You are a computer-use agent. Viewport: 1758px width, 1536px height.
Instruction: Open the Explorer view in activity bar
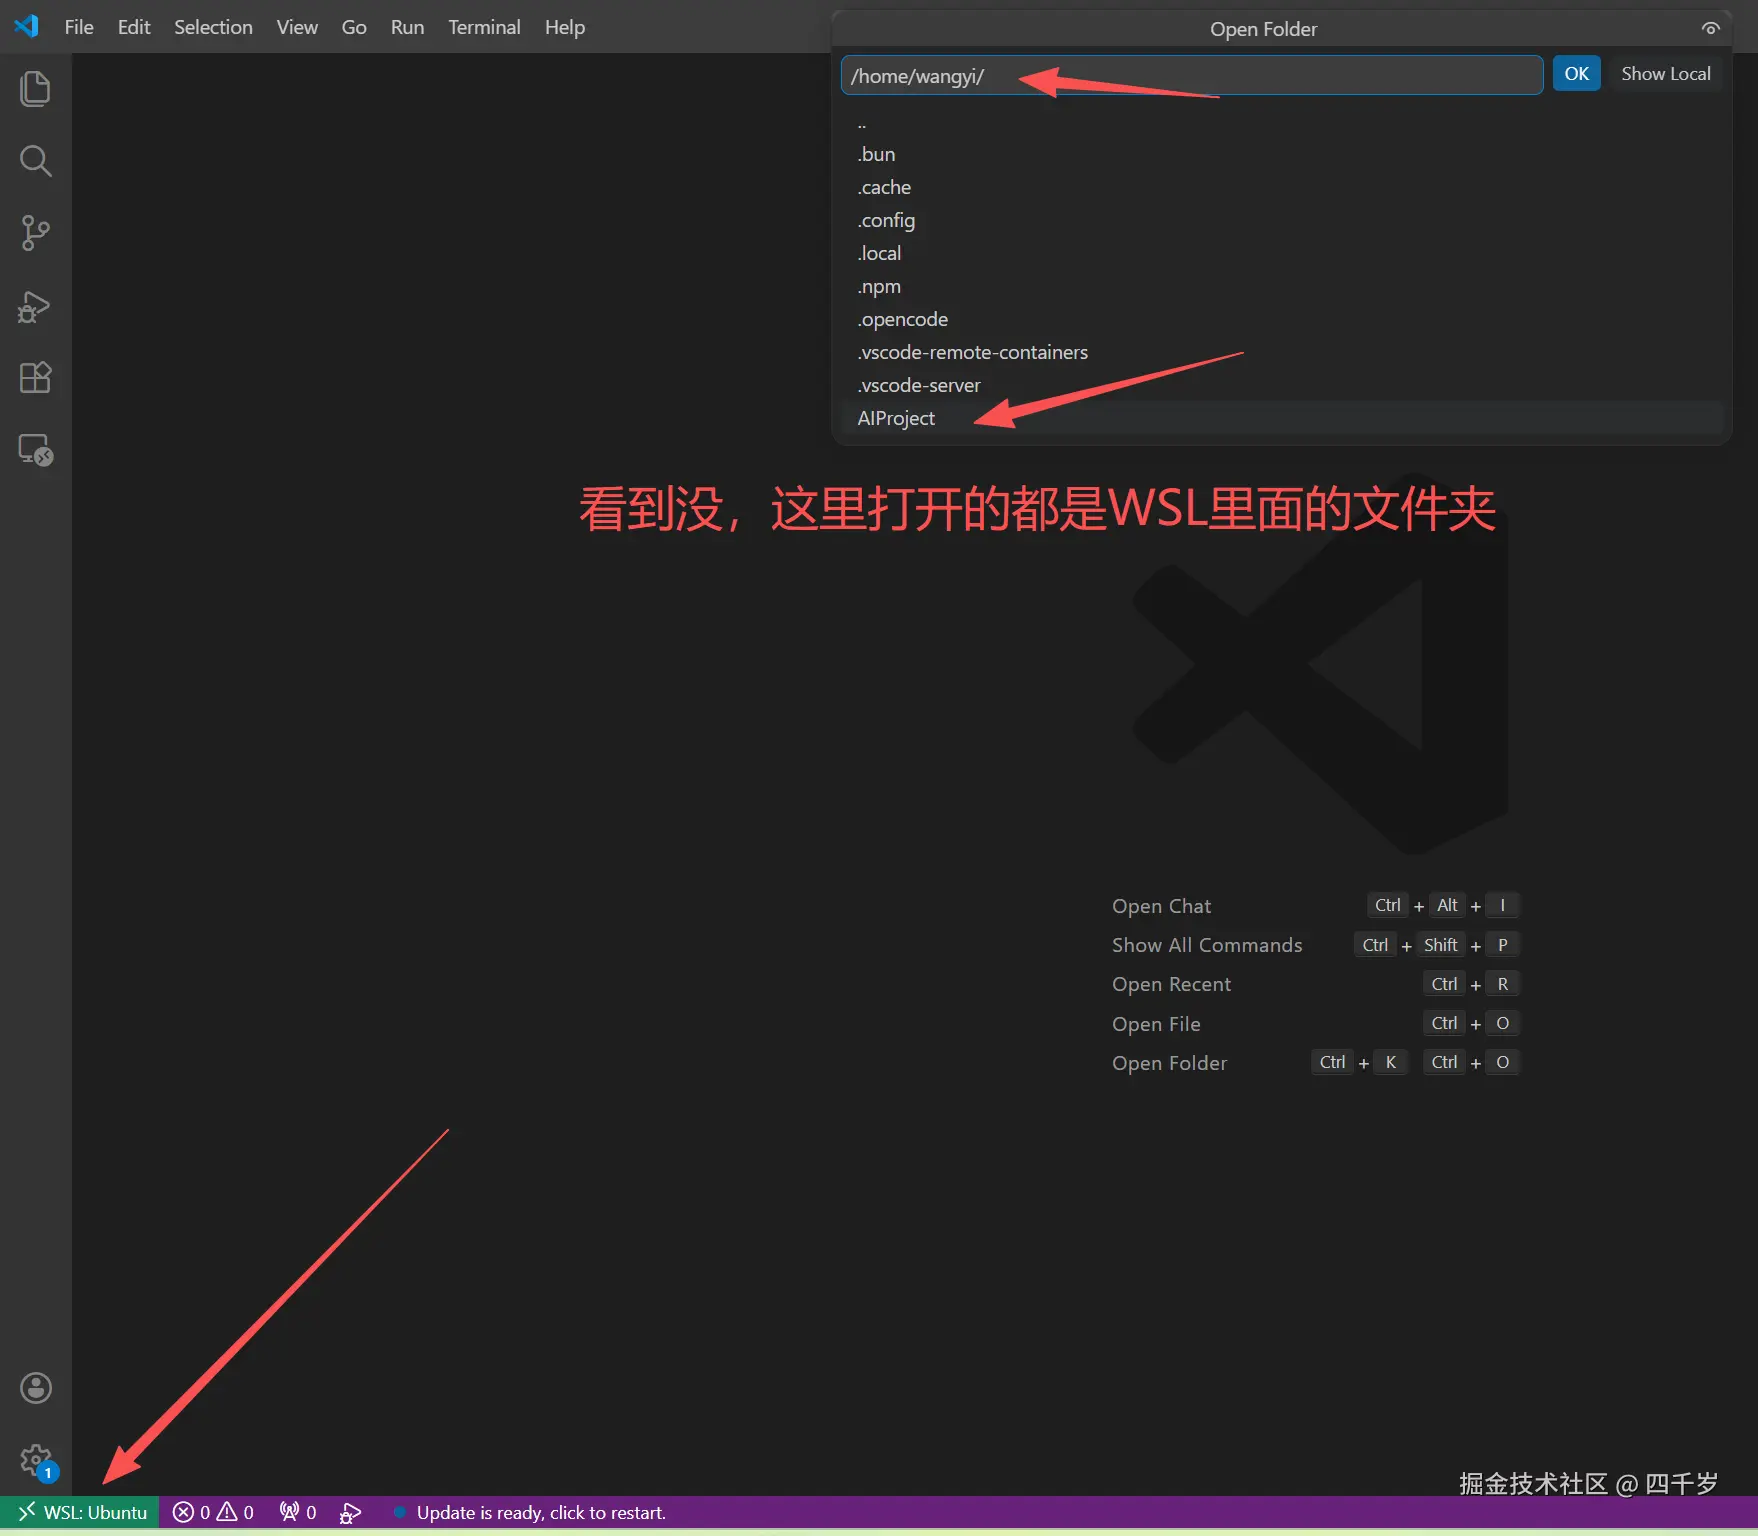click(35, 88)
